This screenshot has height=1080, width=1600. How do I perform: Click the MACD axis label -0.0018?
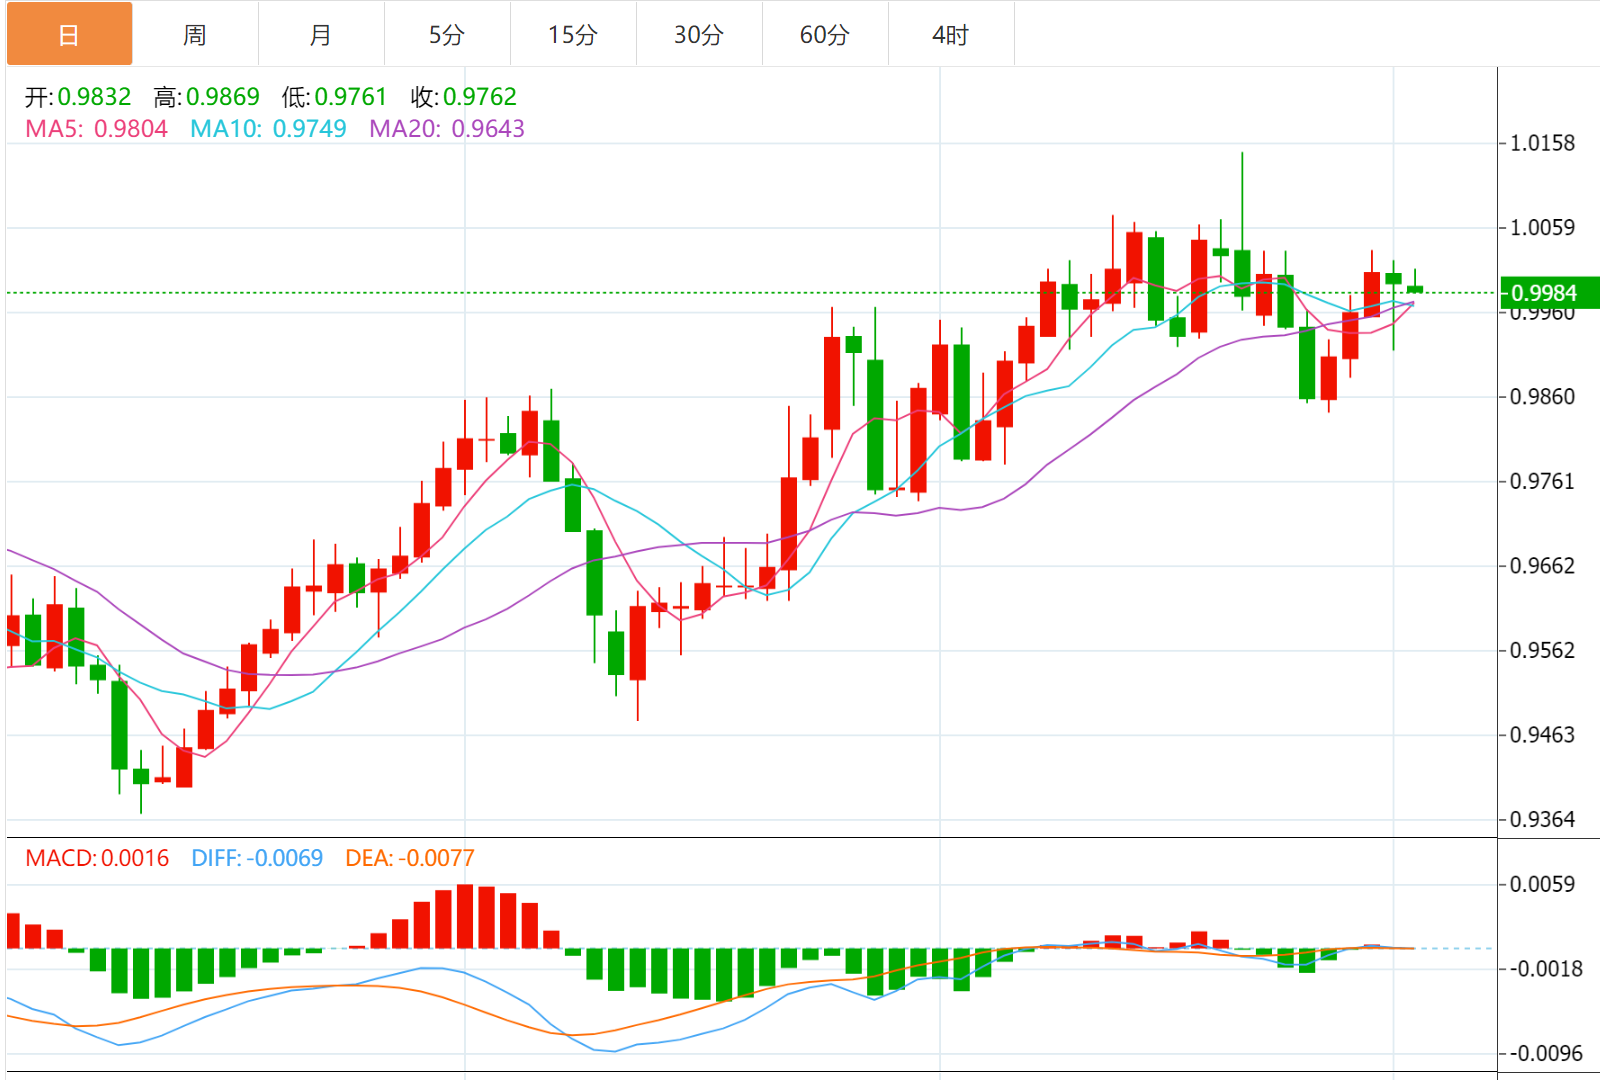point(1546,969)
